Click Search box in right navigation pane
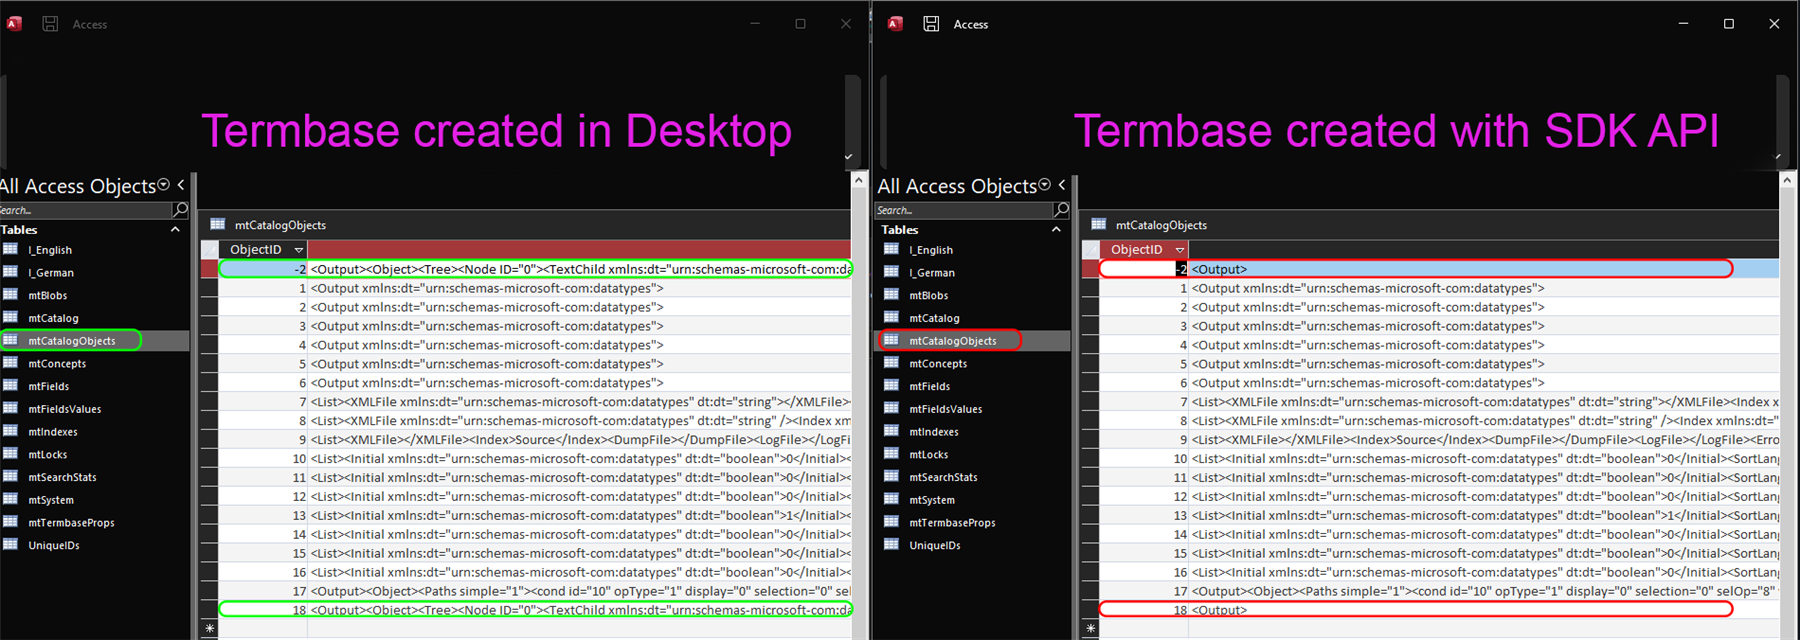Screen dimensions: 1800x640 [964, 210]
